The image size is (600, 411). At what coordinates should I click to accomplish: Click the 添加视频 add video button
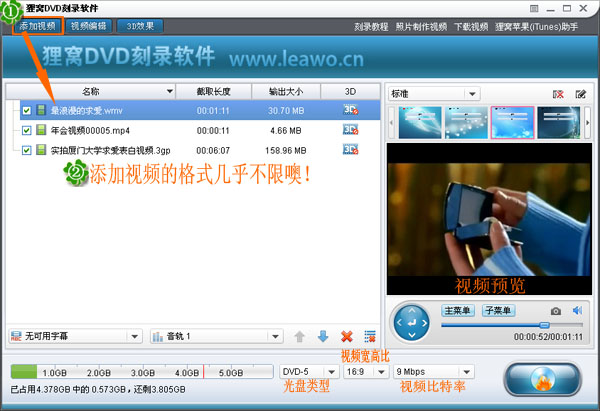[x=38, y=26]
